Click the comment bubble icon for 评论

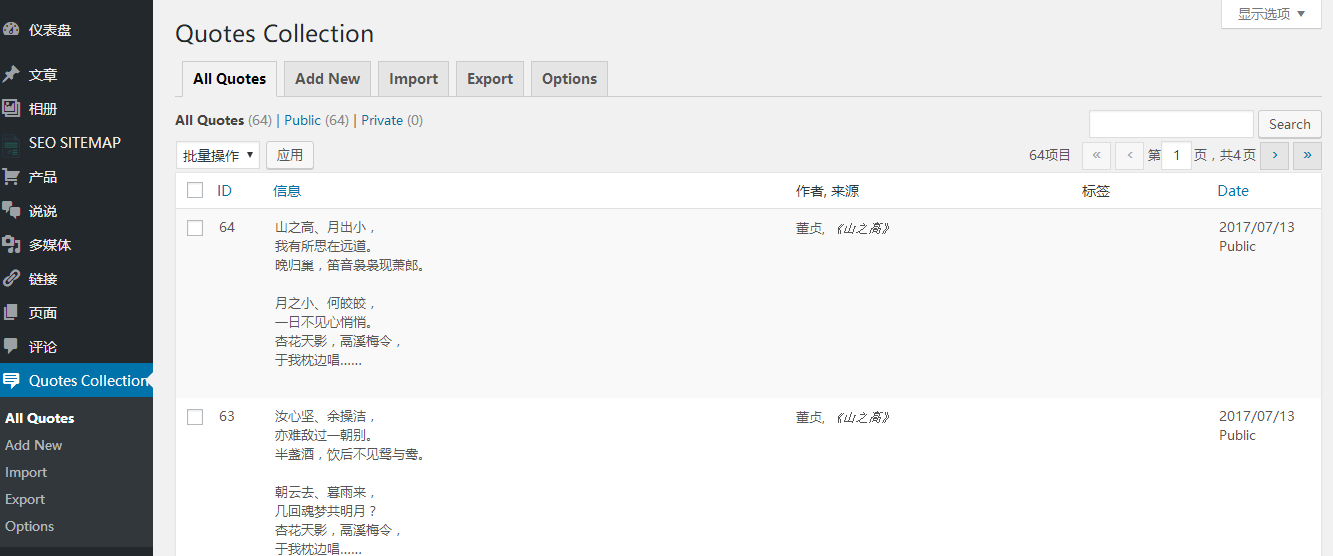(x=11, y=347)
